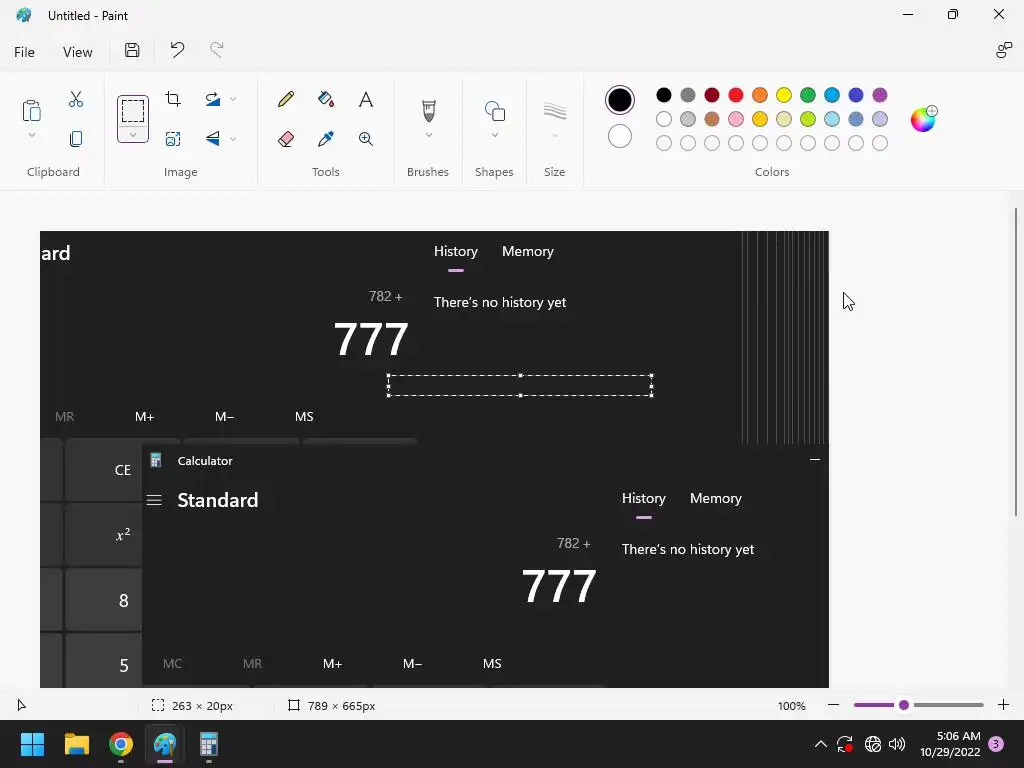Click the Redo arrow
1024x768 pixels.
coord(217,50)
